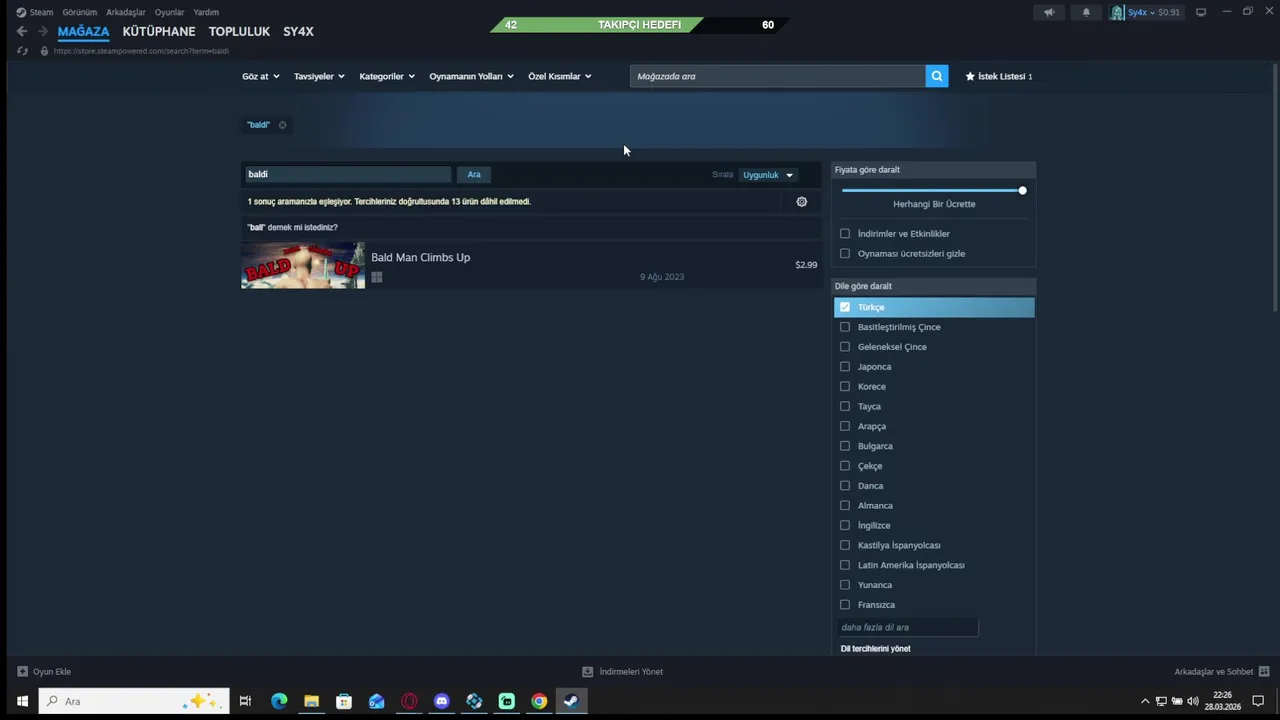Open the Steam news megaphone icon
The width and height of the screenshot is (1280, 720).
(1049, 12)
